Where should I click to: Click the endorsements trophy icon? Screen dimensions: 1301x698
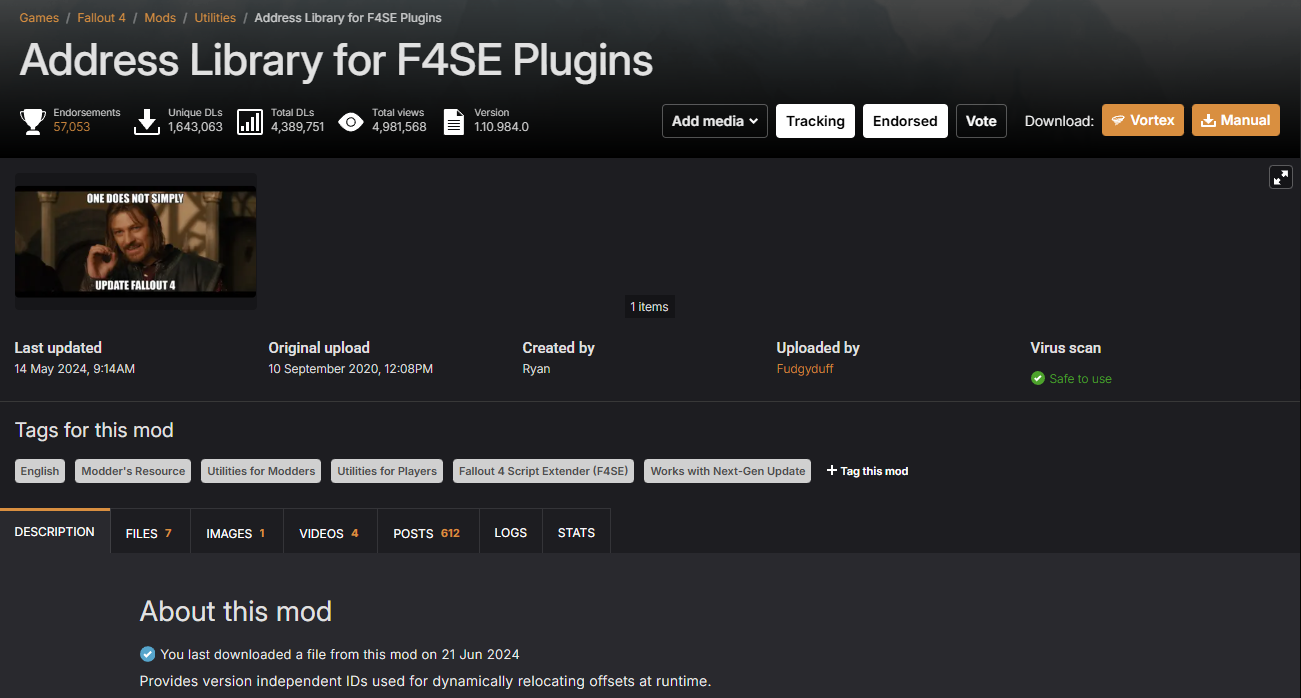click(x=33, y=122)
